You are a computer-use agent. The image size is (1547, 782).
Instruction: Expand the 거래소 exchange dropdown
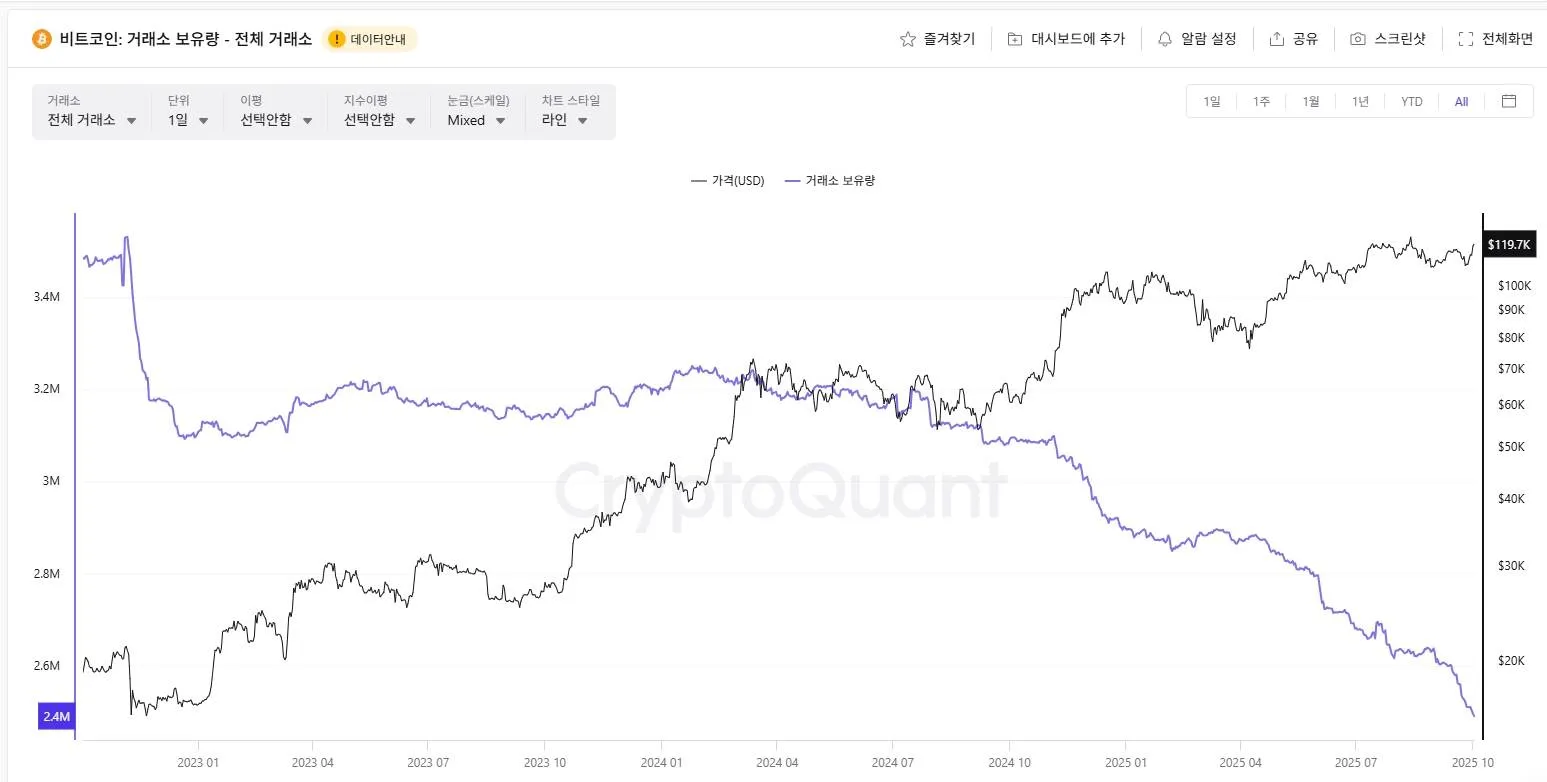[92, 120]
